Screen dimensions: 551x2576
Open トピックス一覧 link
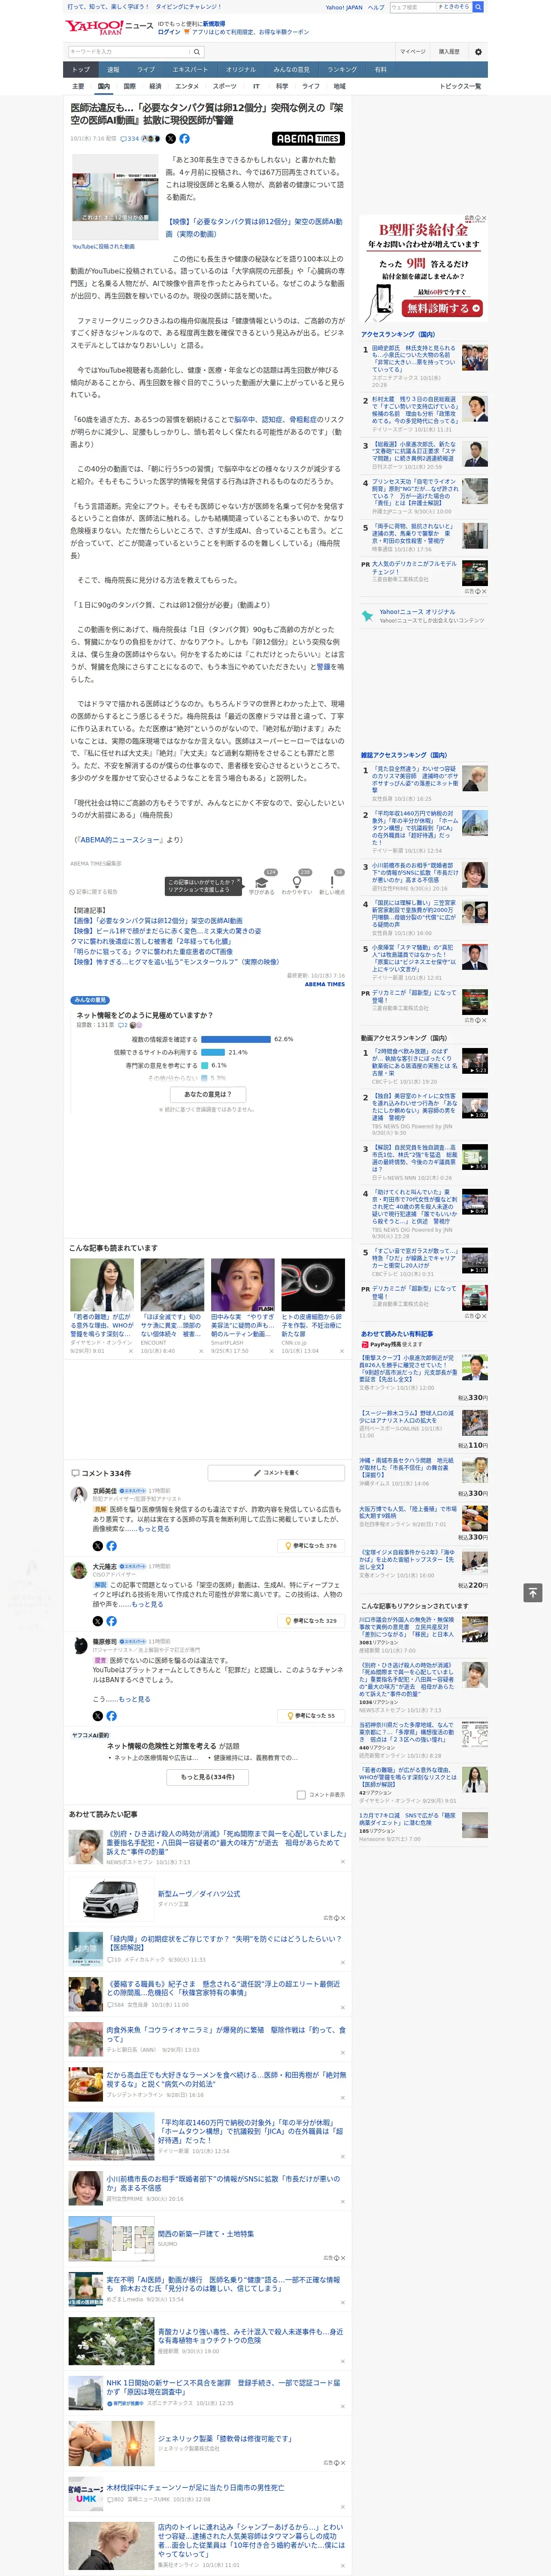pyautogui.click(x=460, y=86)
